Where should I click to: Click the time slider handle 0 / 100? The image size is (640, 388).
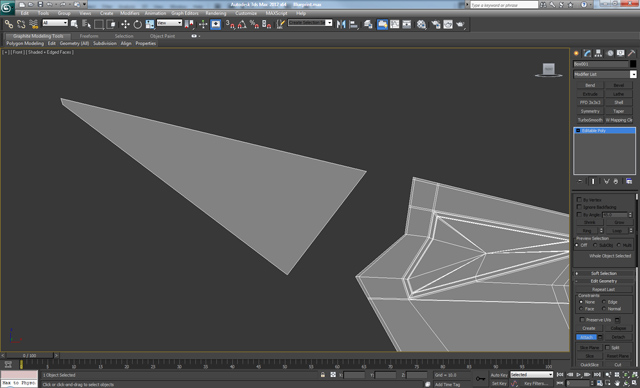tap(29, 355)
